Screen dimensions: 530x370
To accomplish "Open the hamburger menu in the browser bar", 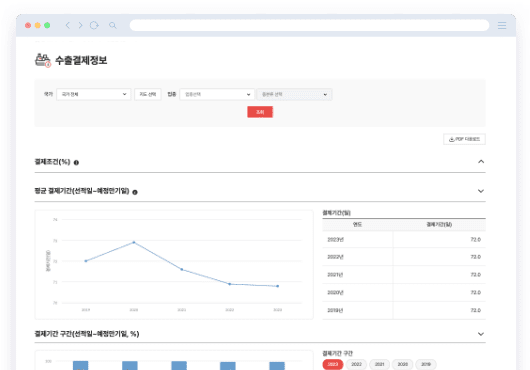I will pos(502,25).
